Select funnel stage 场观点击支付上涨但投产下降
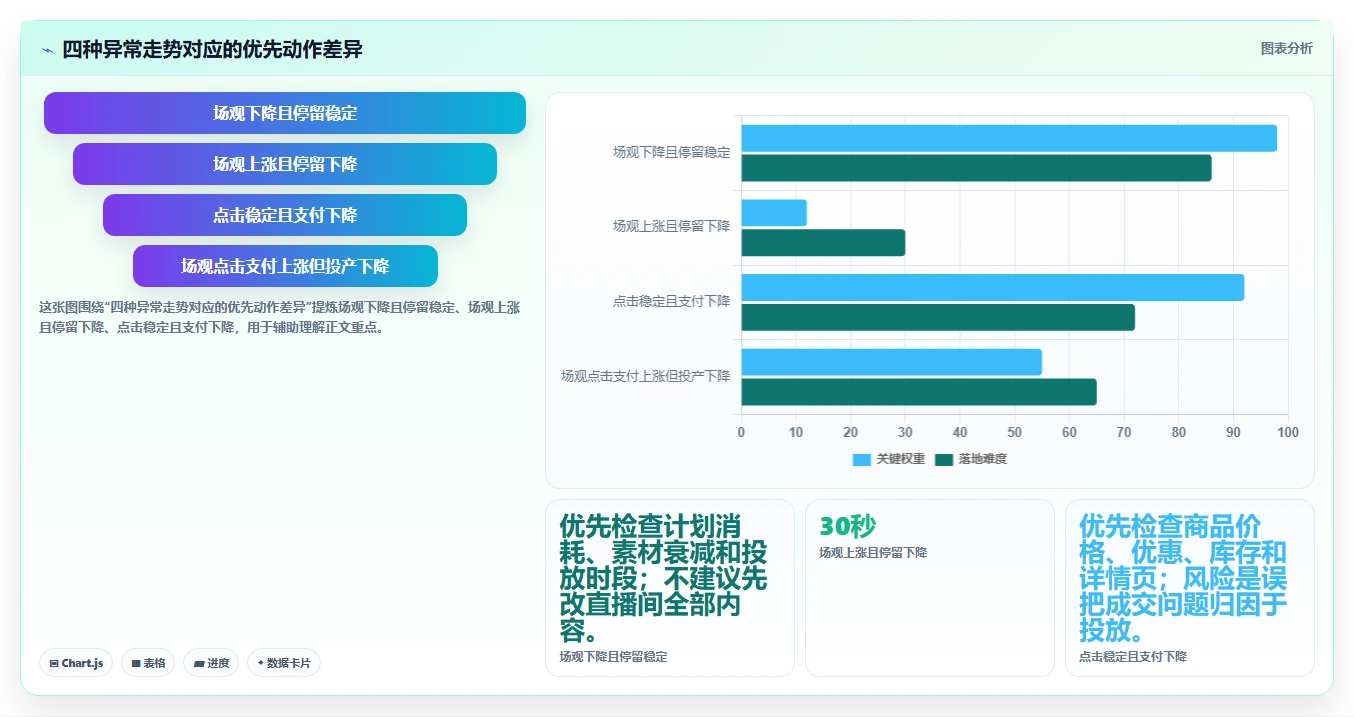1354x717 pixels. click(285, 266)
